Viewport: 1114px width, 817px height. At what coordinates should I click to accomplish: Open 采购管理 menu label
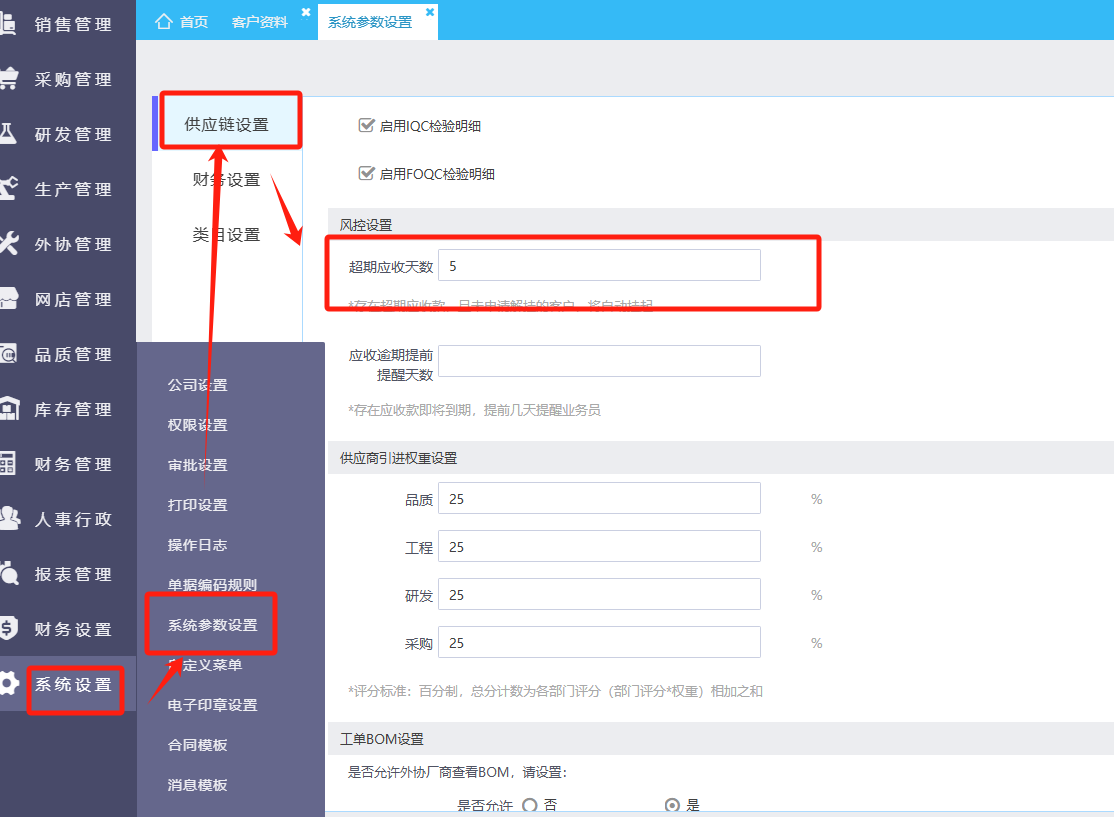point(73,79)
